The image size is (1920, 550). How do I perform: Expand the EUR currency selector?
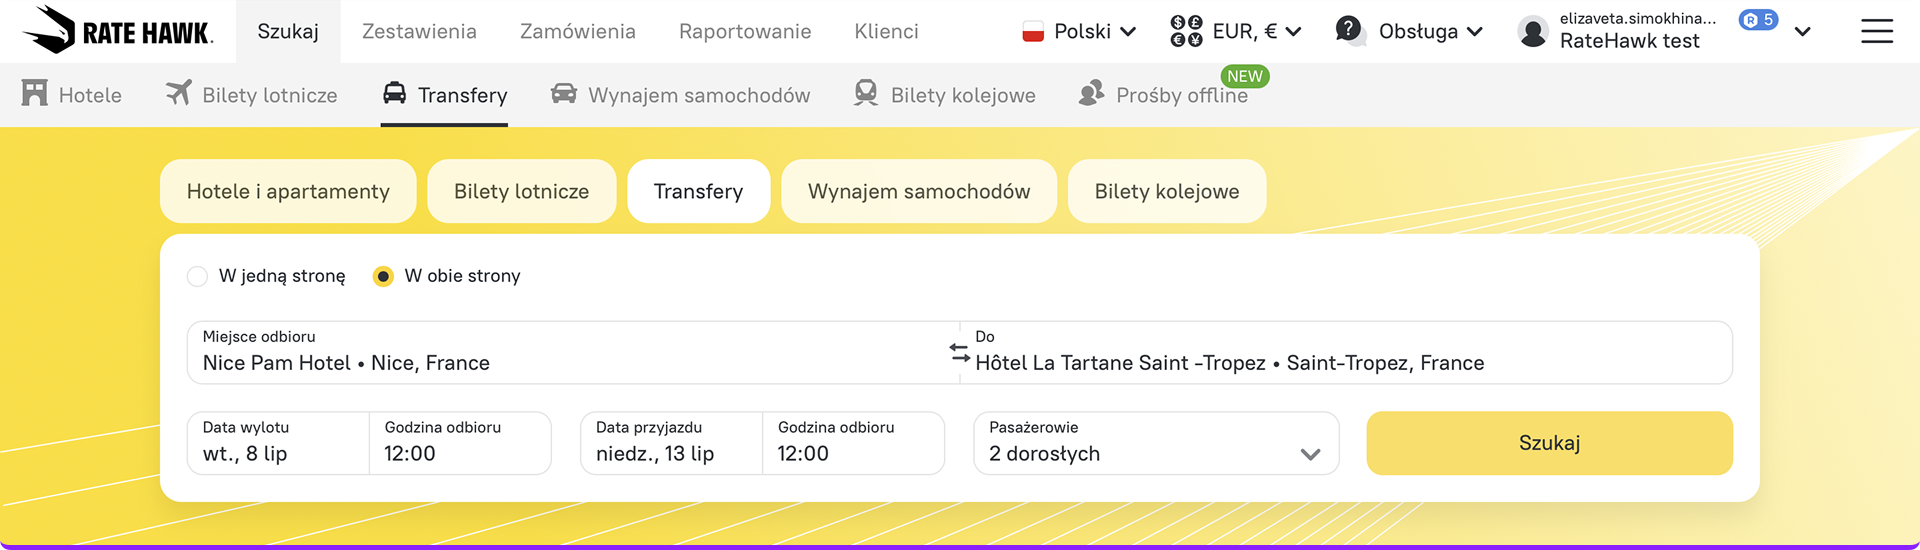[x=1236, y=31]
